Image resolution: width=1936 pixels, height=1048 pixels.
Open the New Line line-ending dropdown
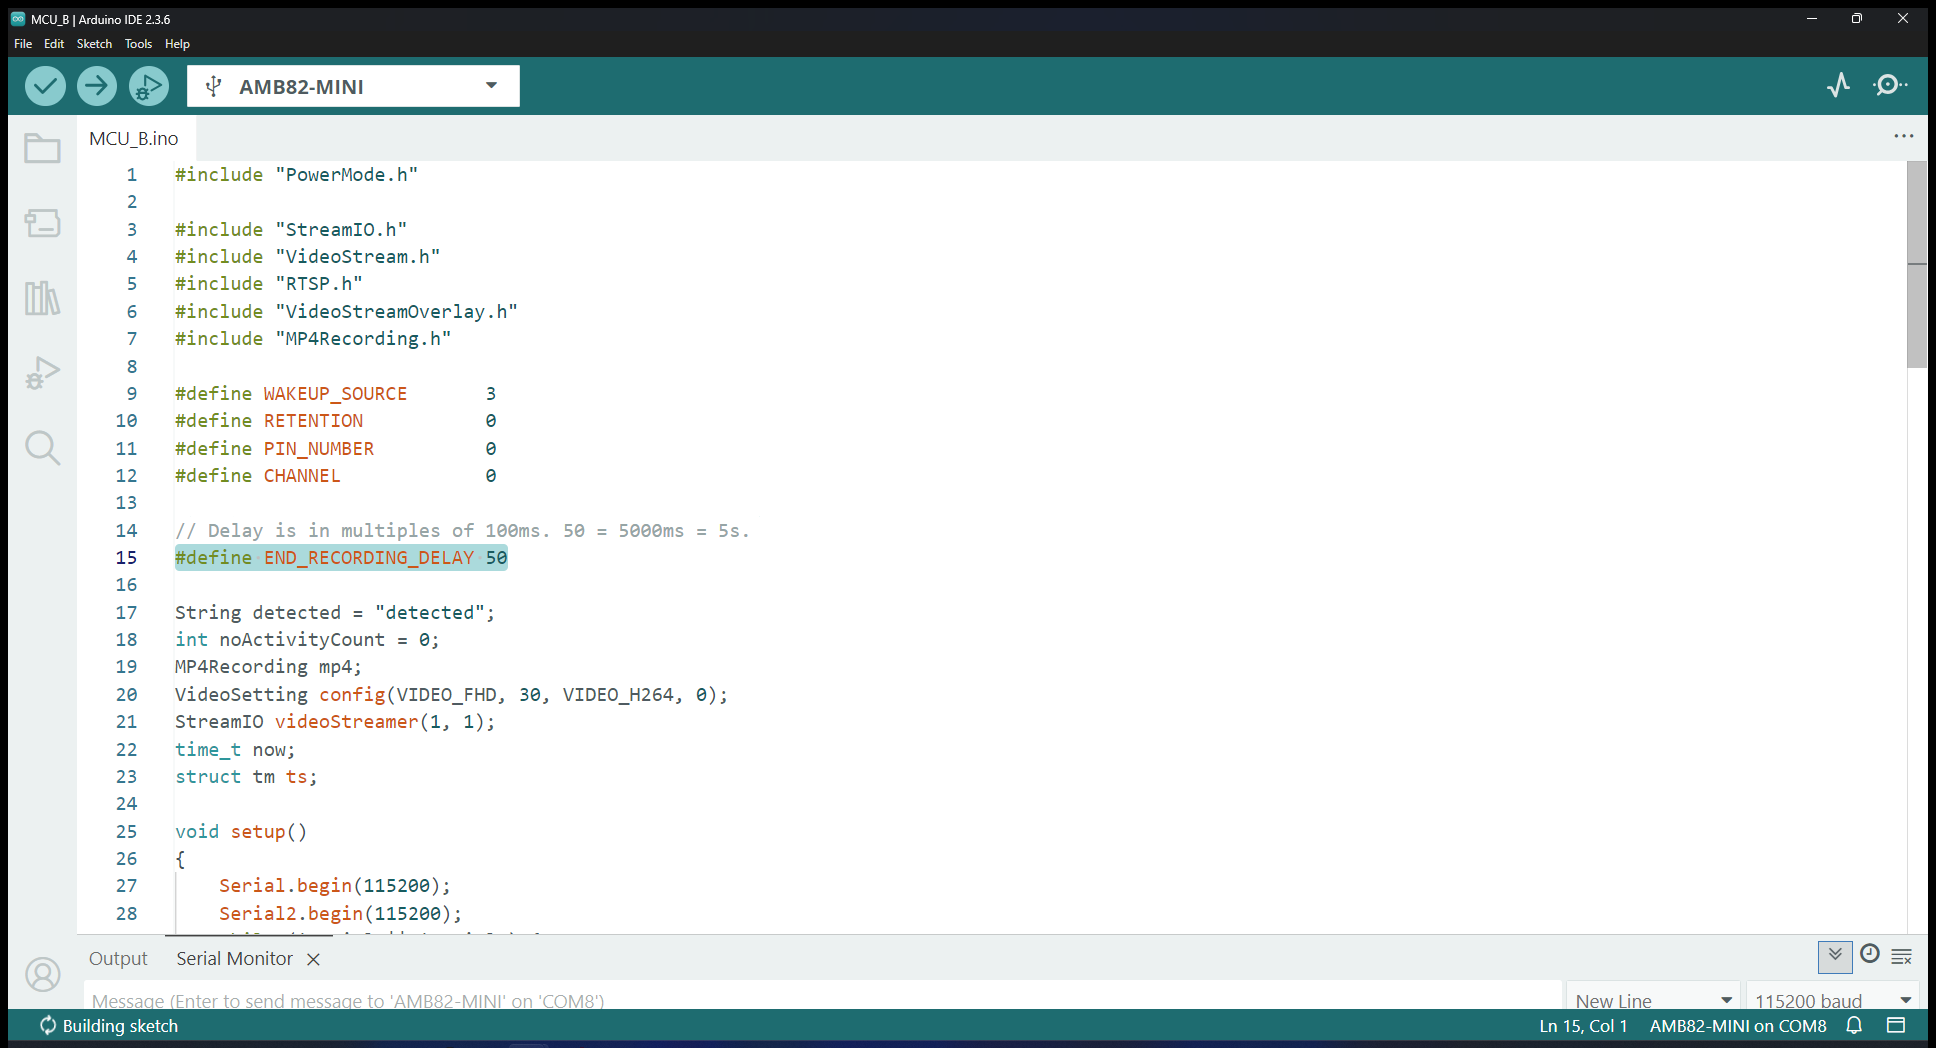coord(1652,1000)
